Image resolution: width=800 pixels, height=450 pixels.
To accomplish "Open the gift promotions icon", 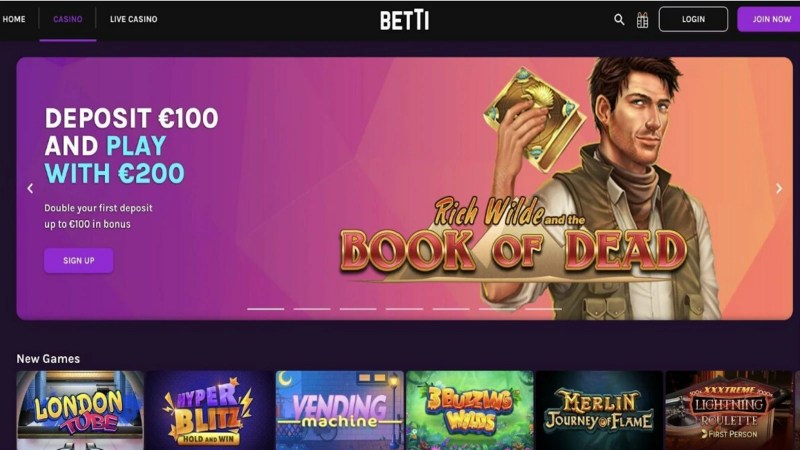I will [x=642, y=20].
